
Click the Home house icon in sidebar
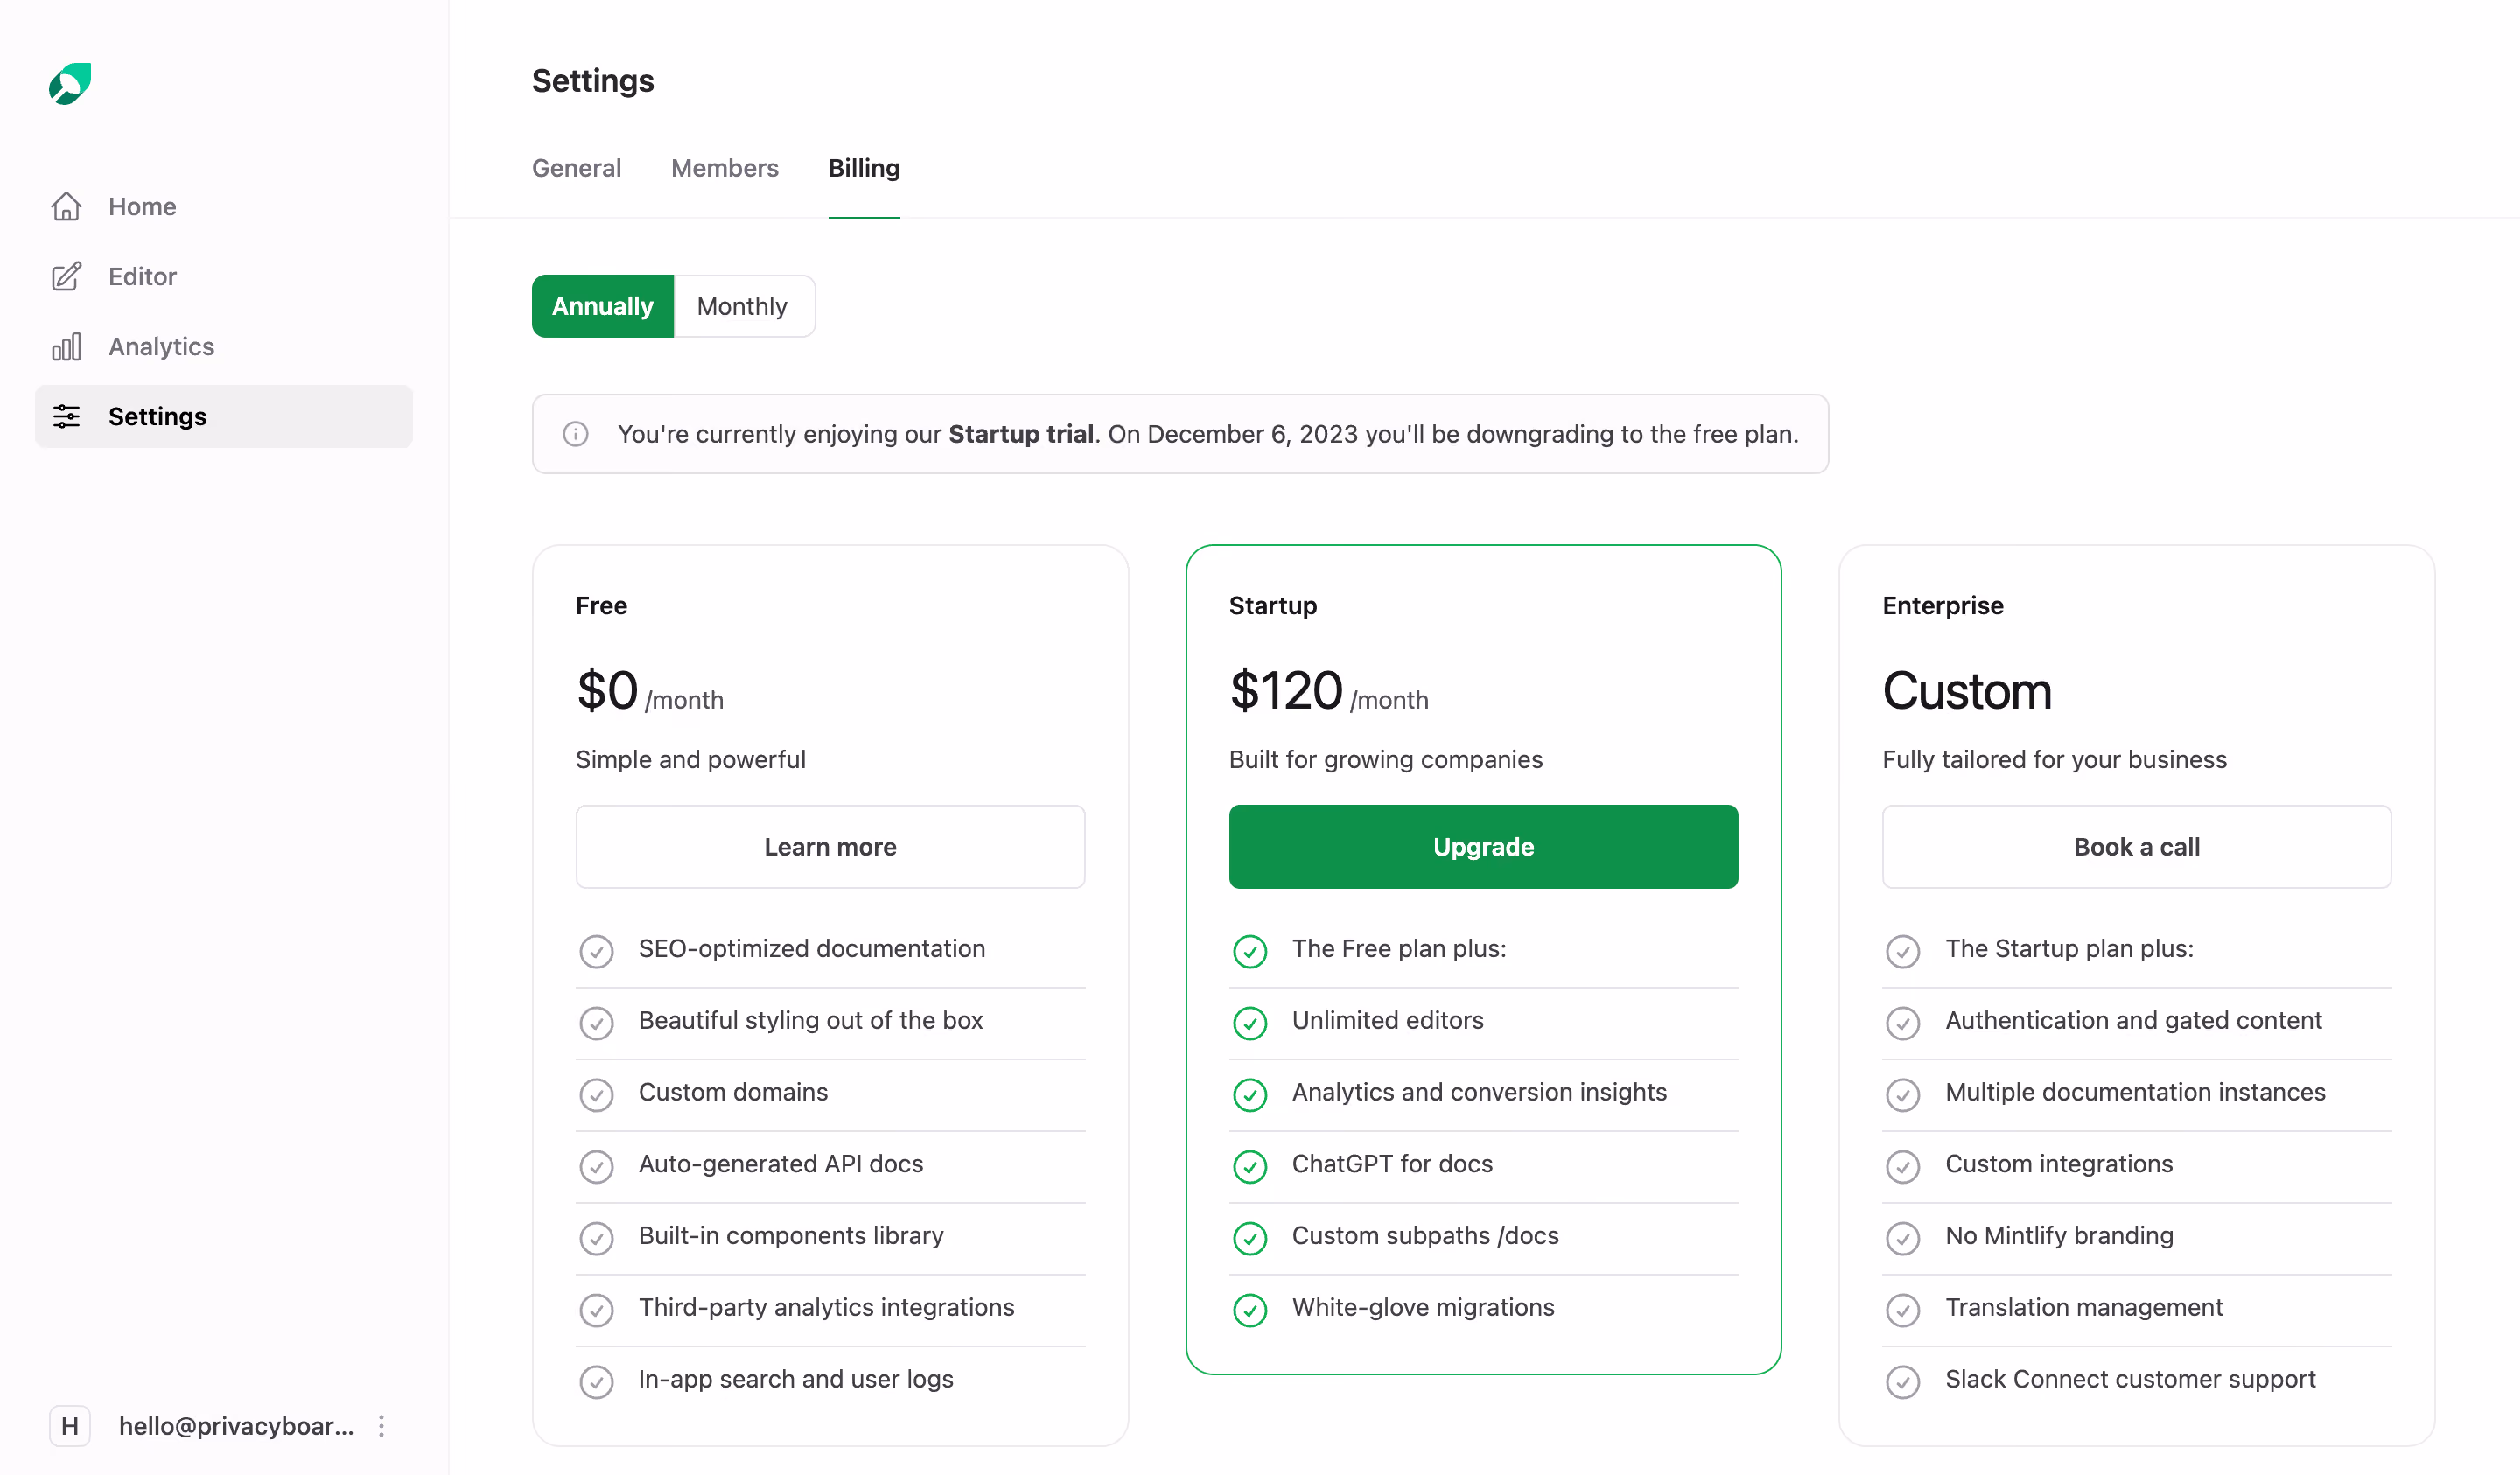pos(66,206)
